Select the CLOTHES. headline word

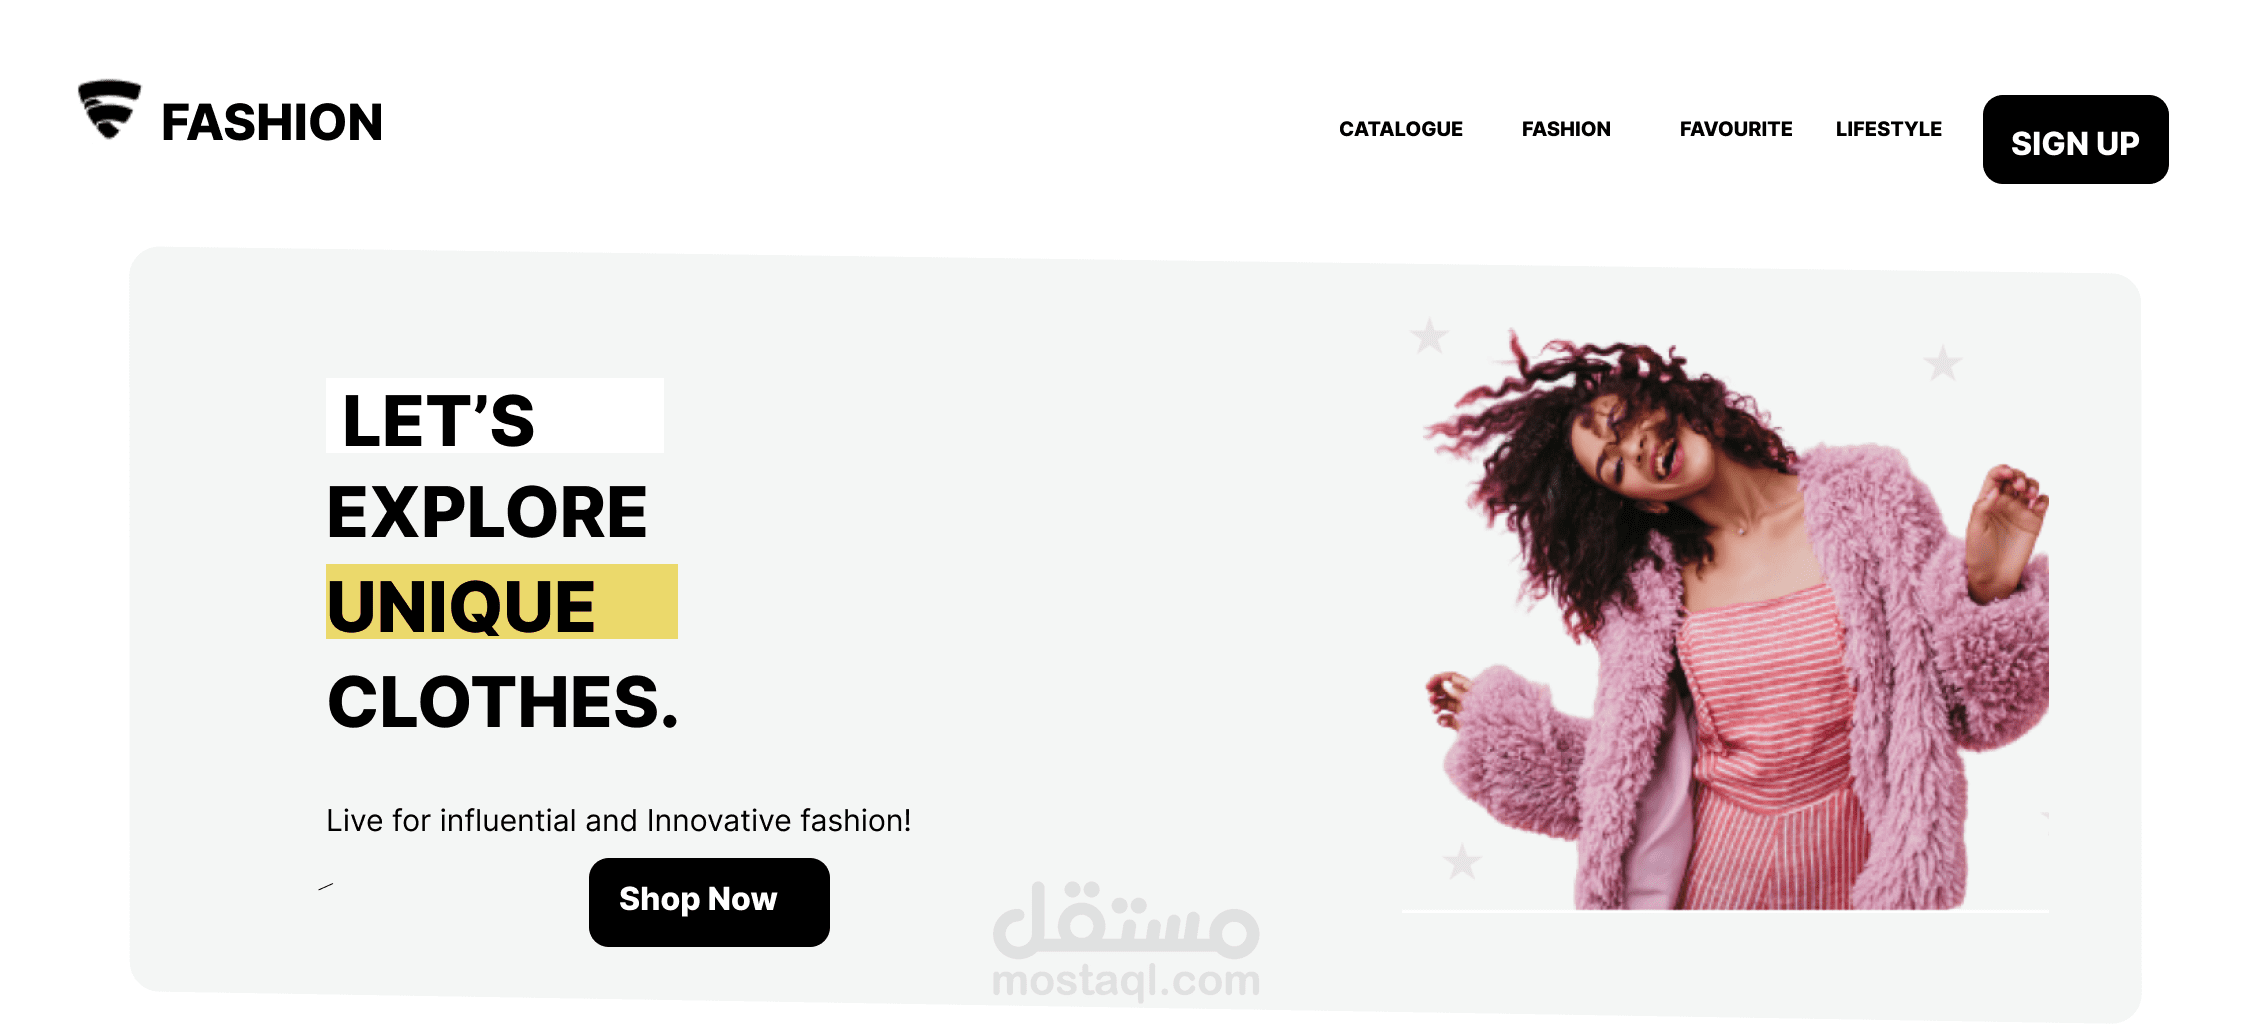(503, 702)
